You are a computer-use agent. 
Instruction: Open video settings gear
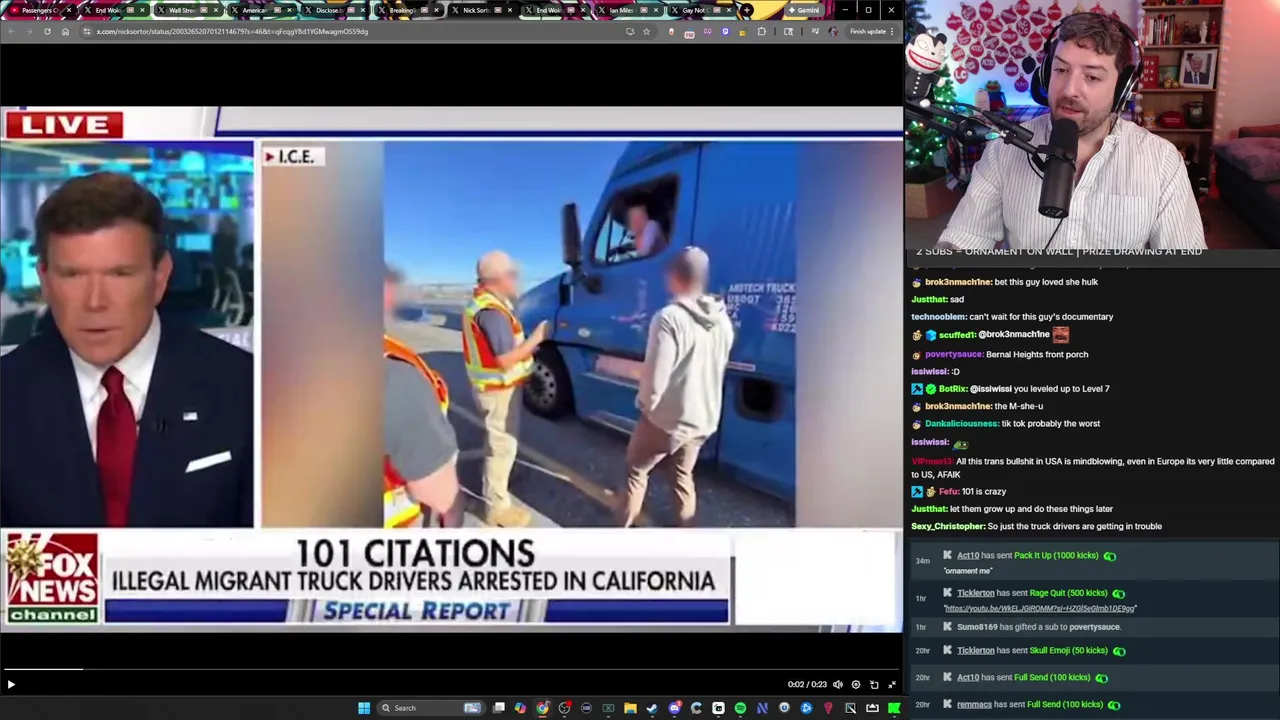click(x=856, y=684)
